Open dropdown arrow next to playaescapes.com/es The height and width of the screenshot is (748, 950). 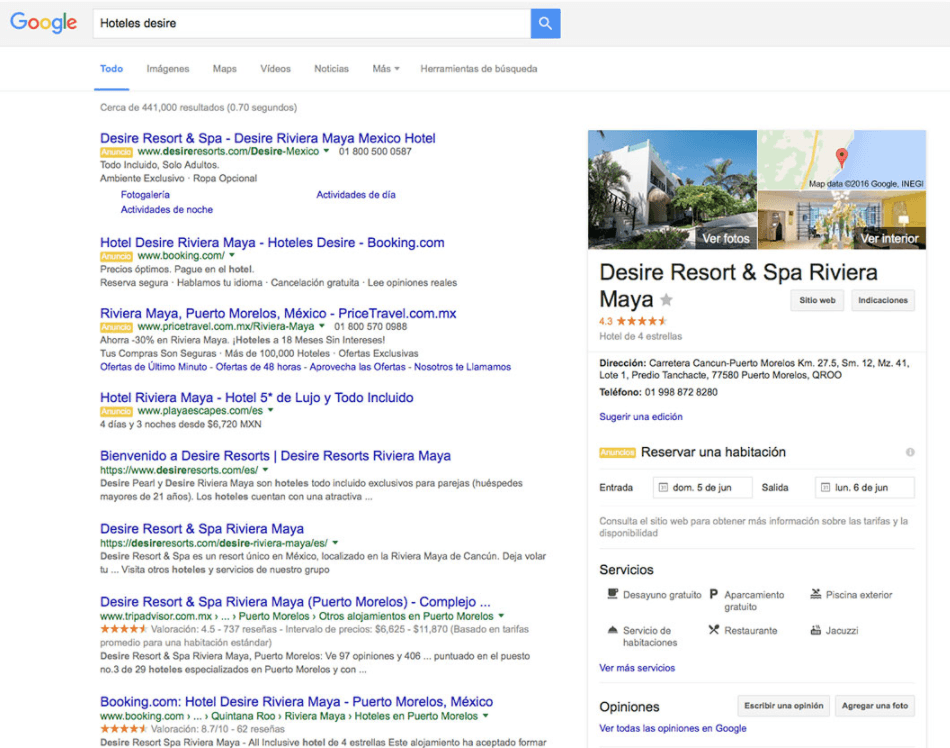(270, 410)
